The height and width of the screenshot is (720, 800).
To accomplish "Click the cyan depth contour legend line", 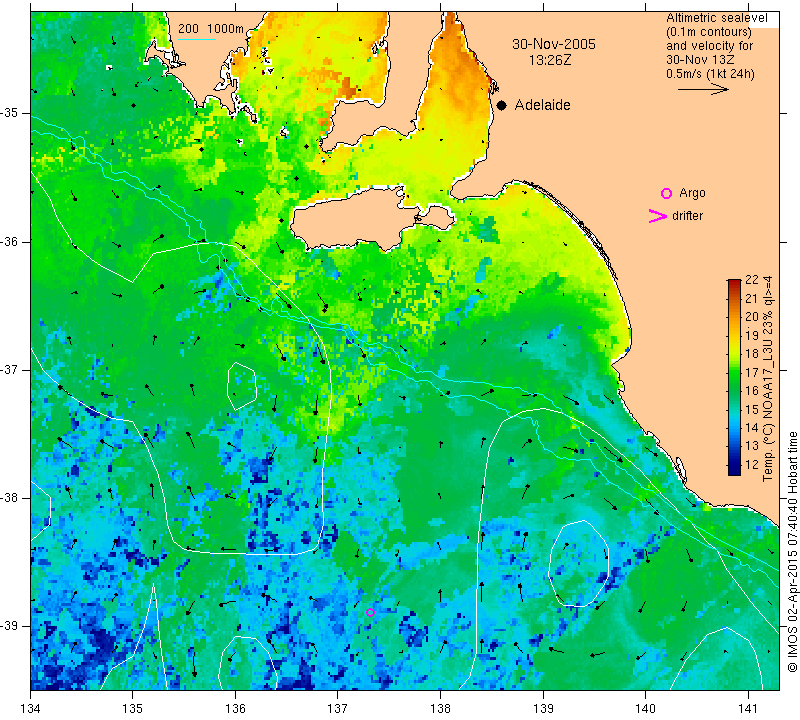I will click(x=197, y=39).
